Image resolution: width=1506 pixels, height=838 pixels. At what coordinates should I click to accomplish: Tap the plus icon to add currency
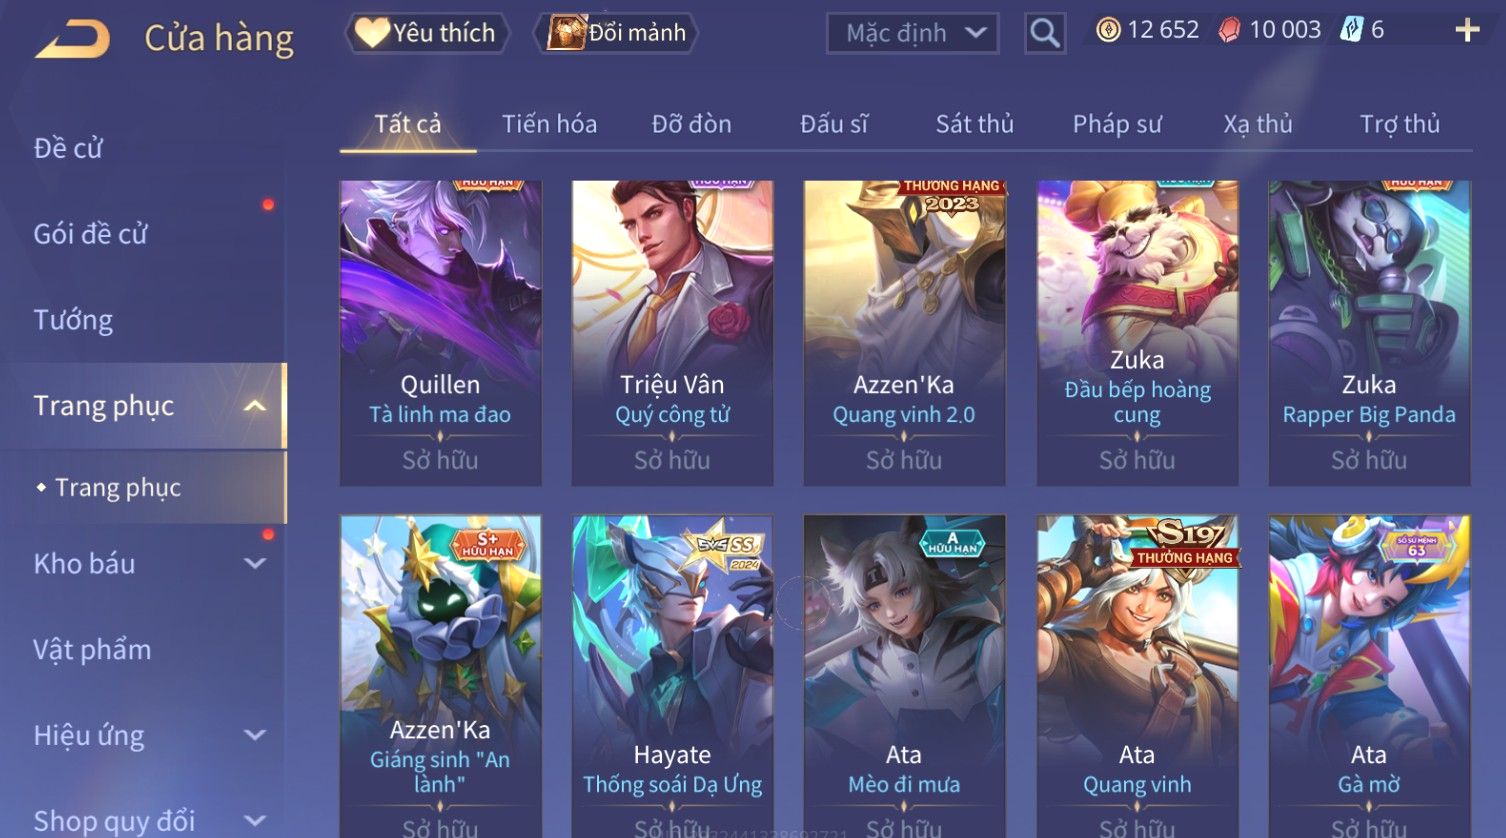[1467, 30]
